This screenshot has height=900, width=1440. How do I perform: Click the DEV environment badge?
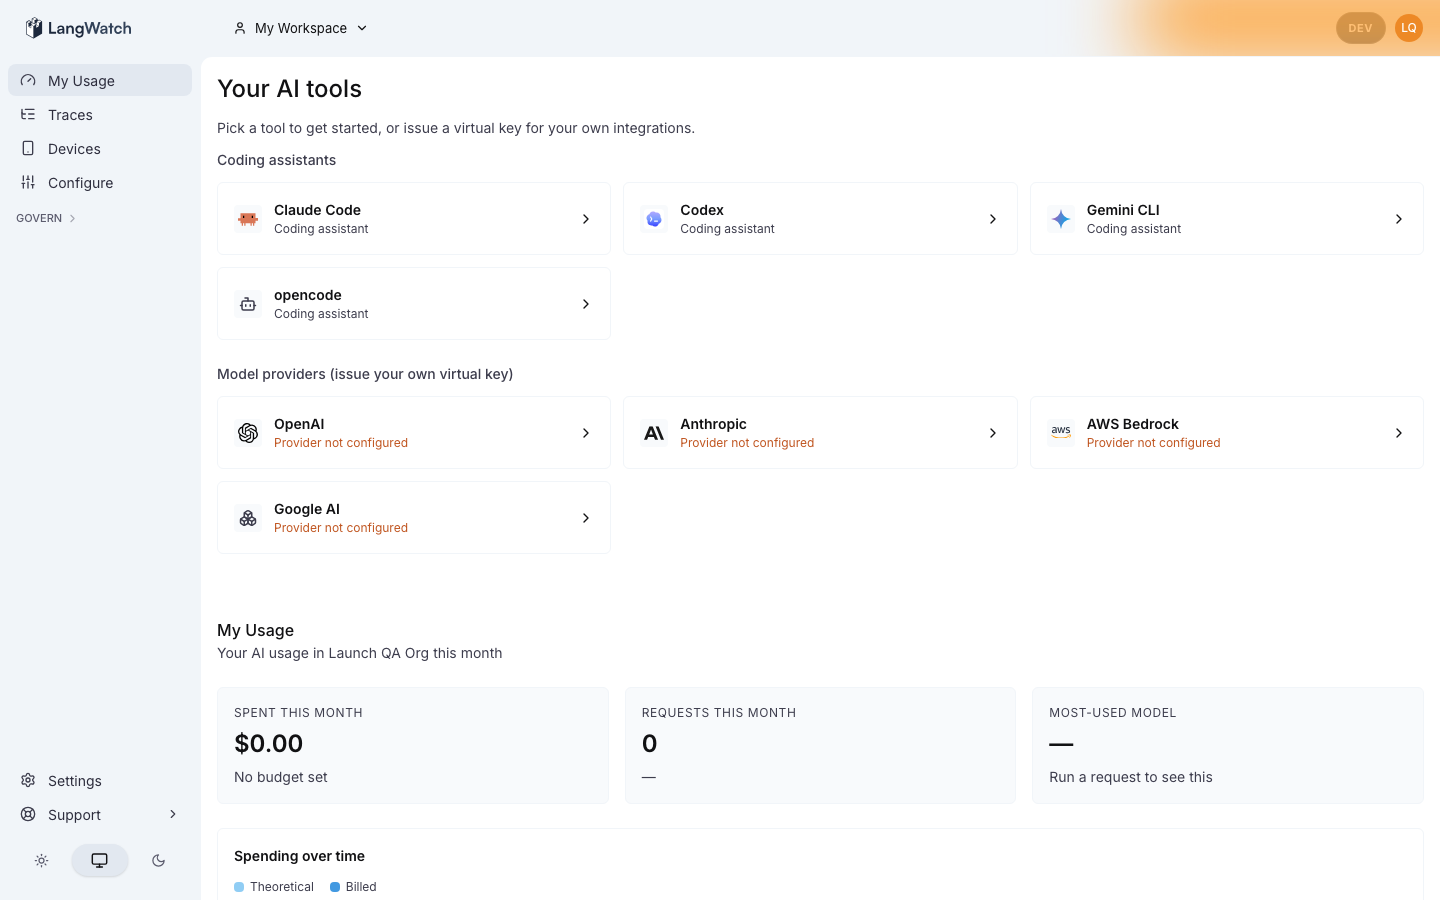tap(1360, 28)
